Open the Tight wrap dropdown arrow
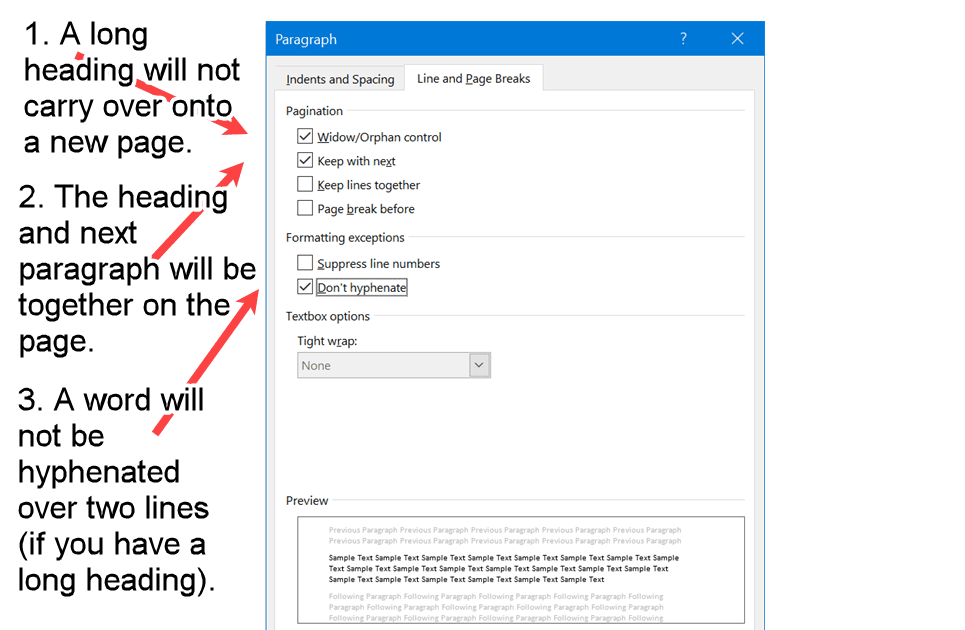Screen dimensions: 965x630 tap(479, 365)
